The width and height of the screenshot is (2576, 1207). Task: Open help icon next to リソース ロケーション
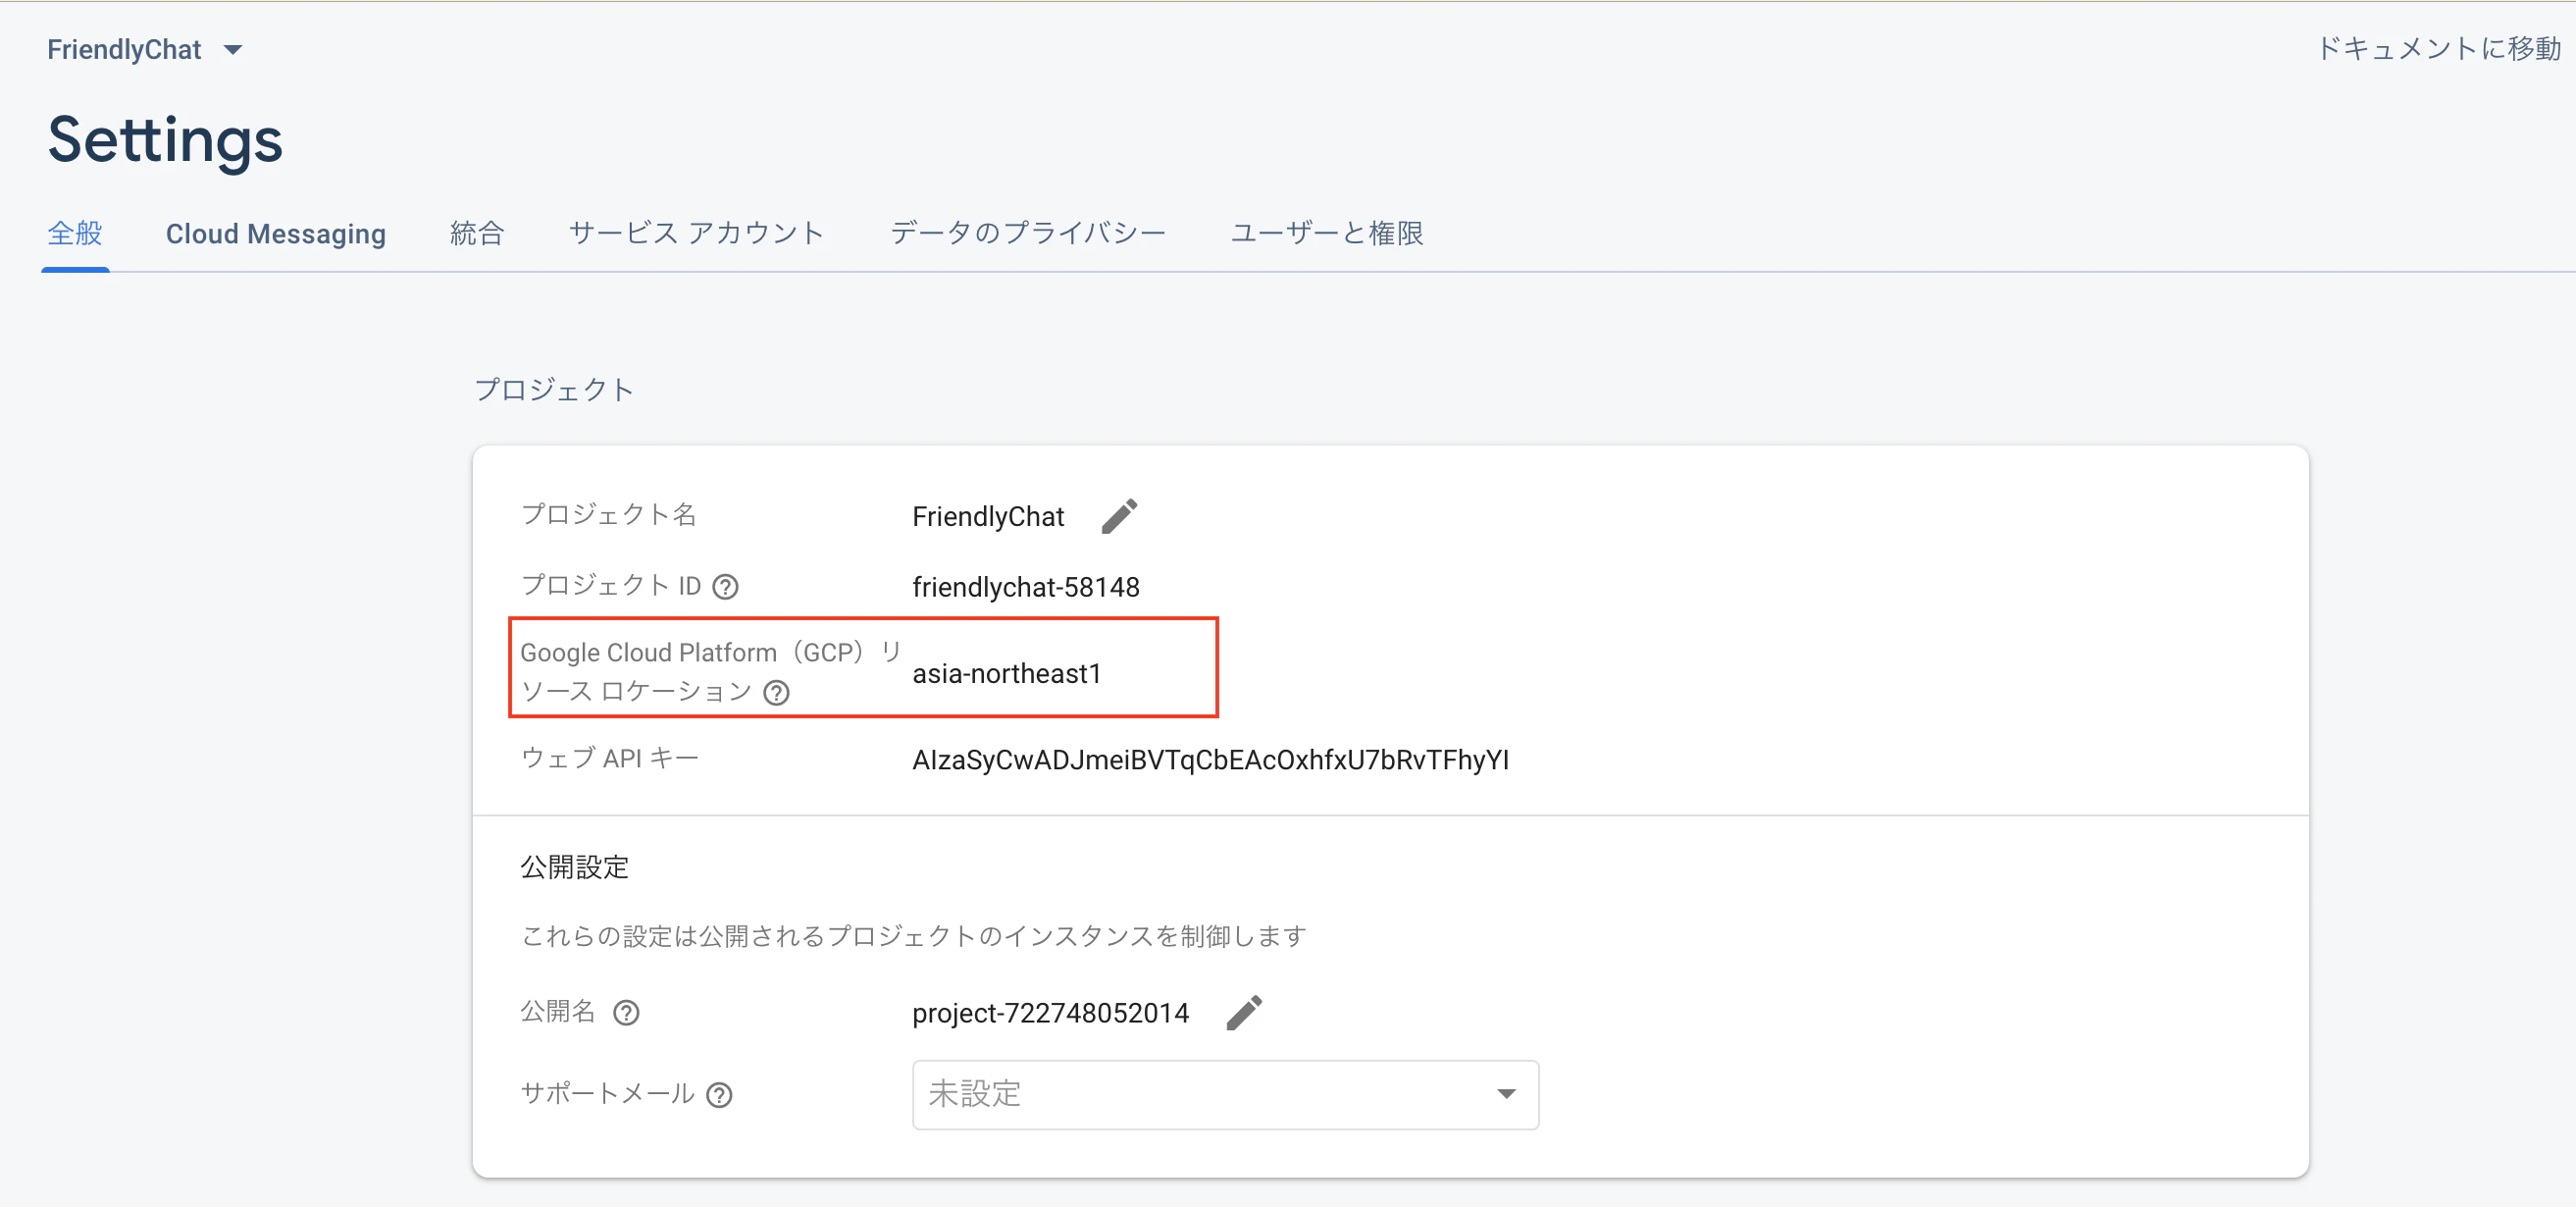click(776, 692)
